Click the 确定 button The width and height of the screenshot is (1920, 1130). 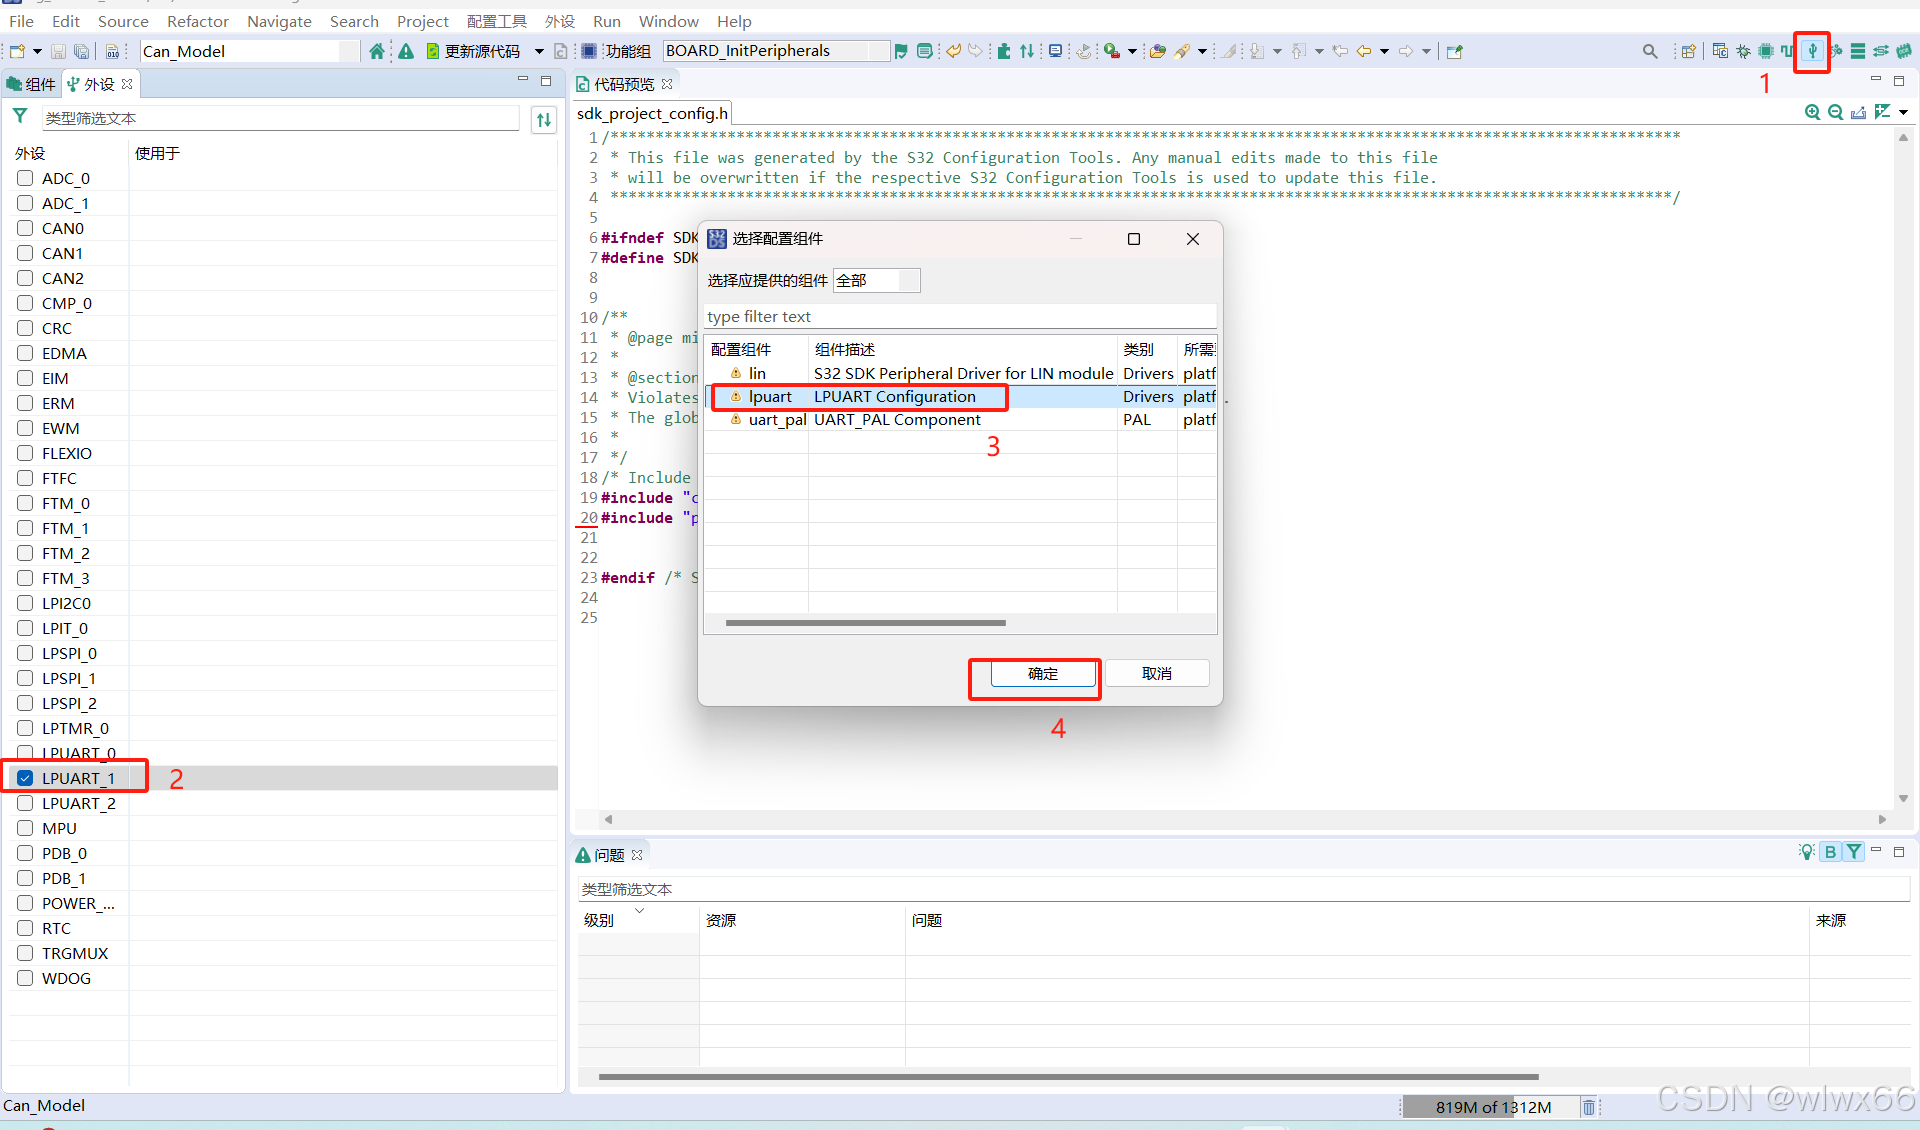tap(1042, 674)
